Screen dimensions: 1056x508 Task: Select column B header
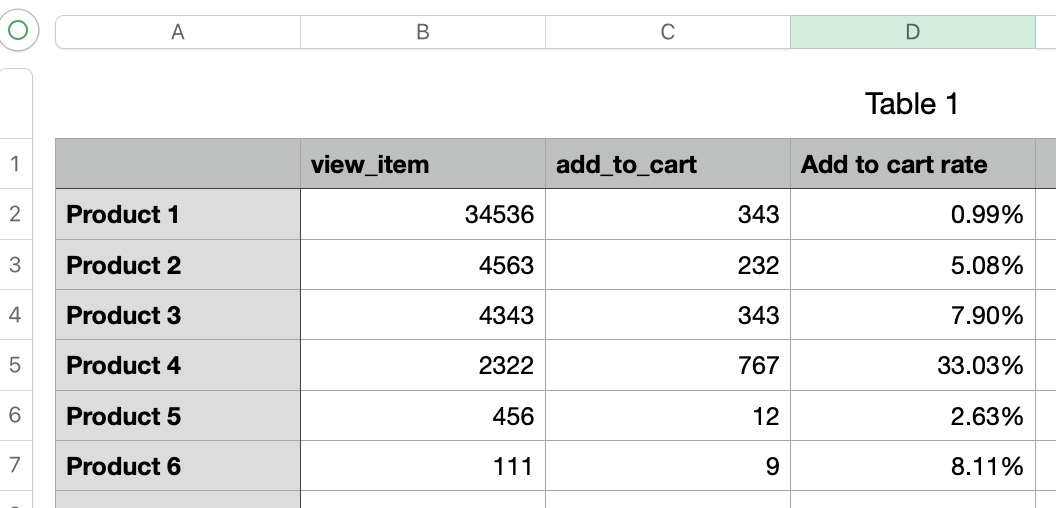[423, 32]
